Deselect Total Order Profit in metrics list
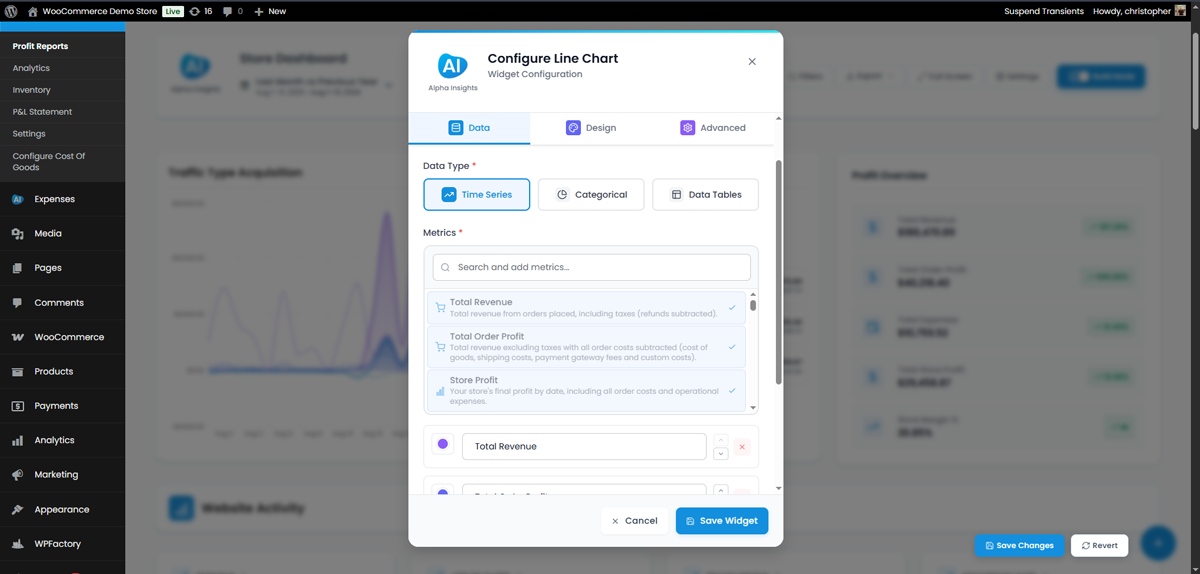Screen dimensions: 1200x574 click(586, 347)
